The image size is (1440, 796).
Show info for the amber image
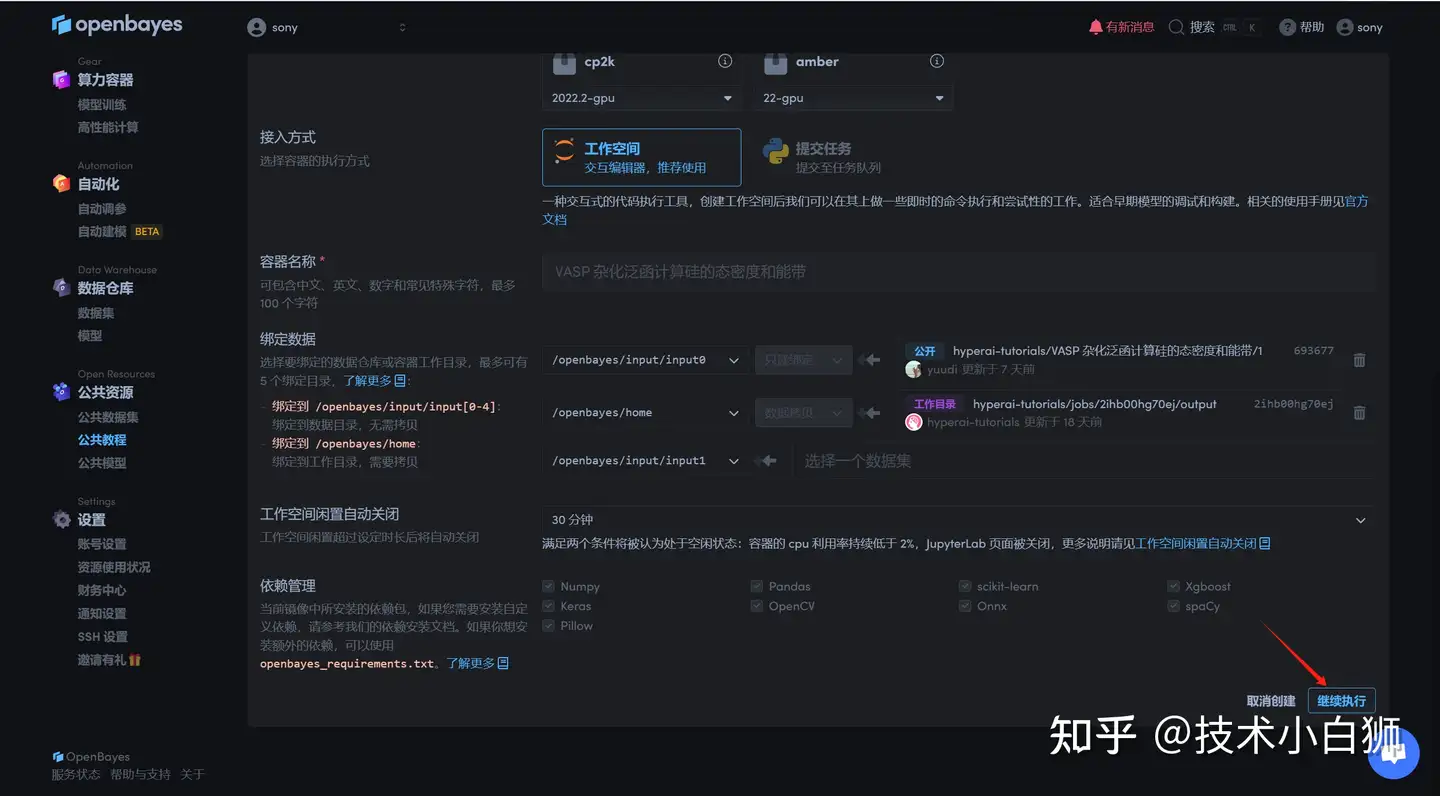(x=937, y=61)
